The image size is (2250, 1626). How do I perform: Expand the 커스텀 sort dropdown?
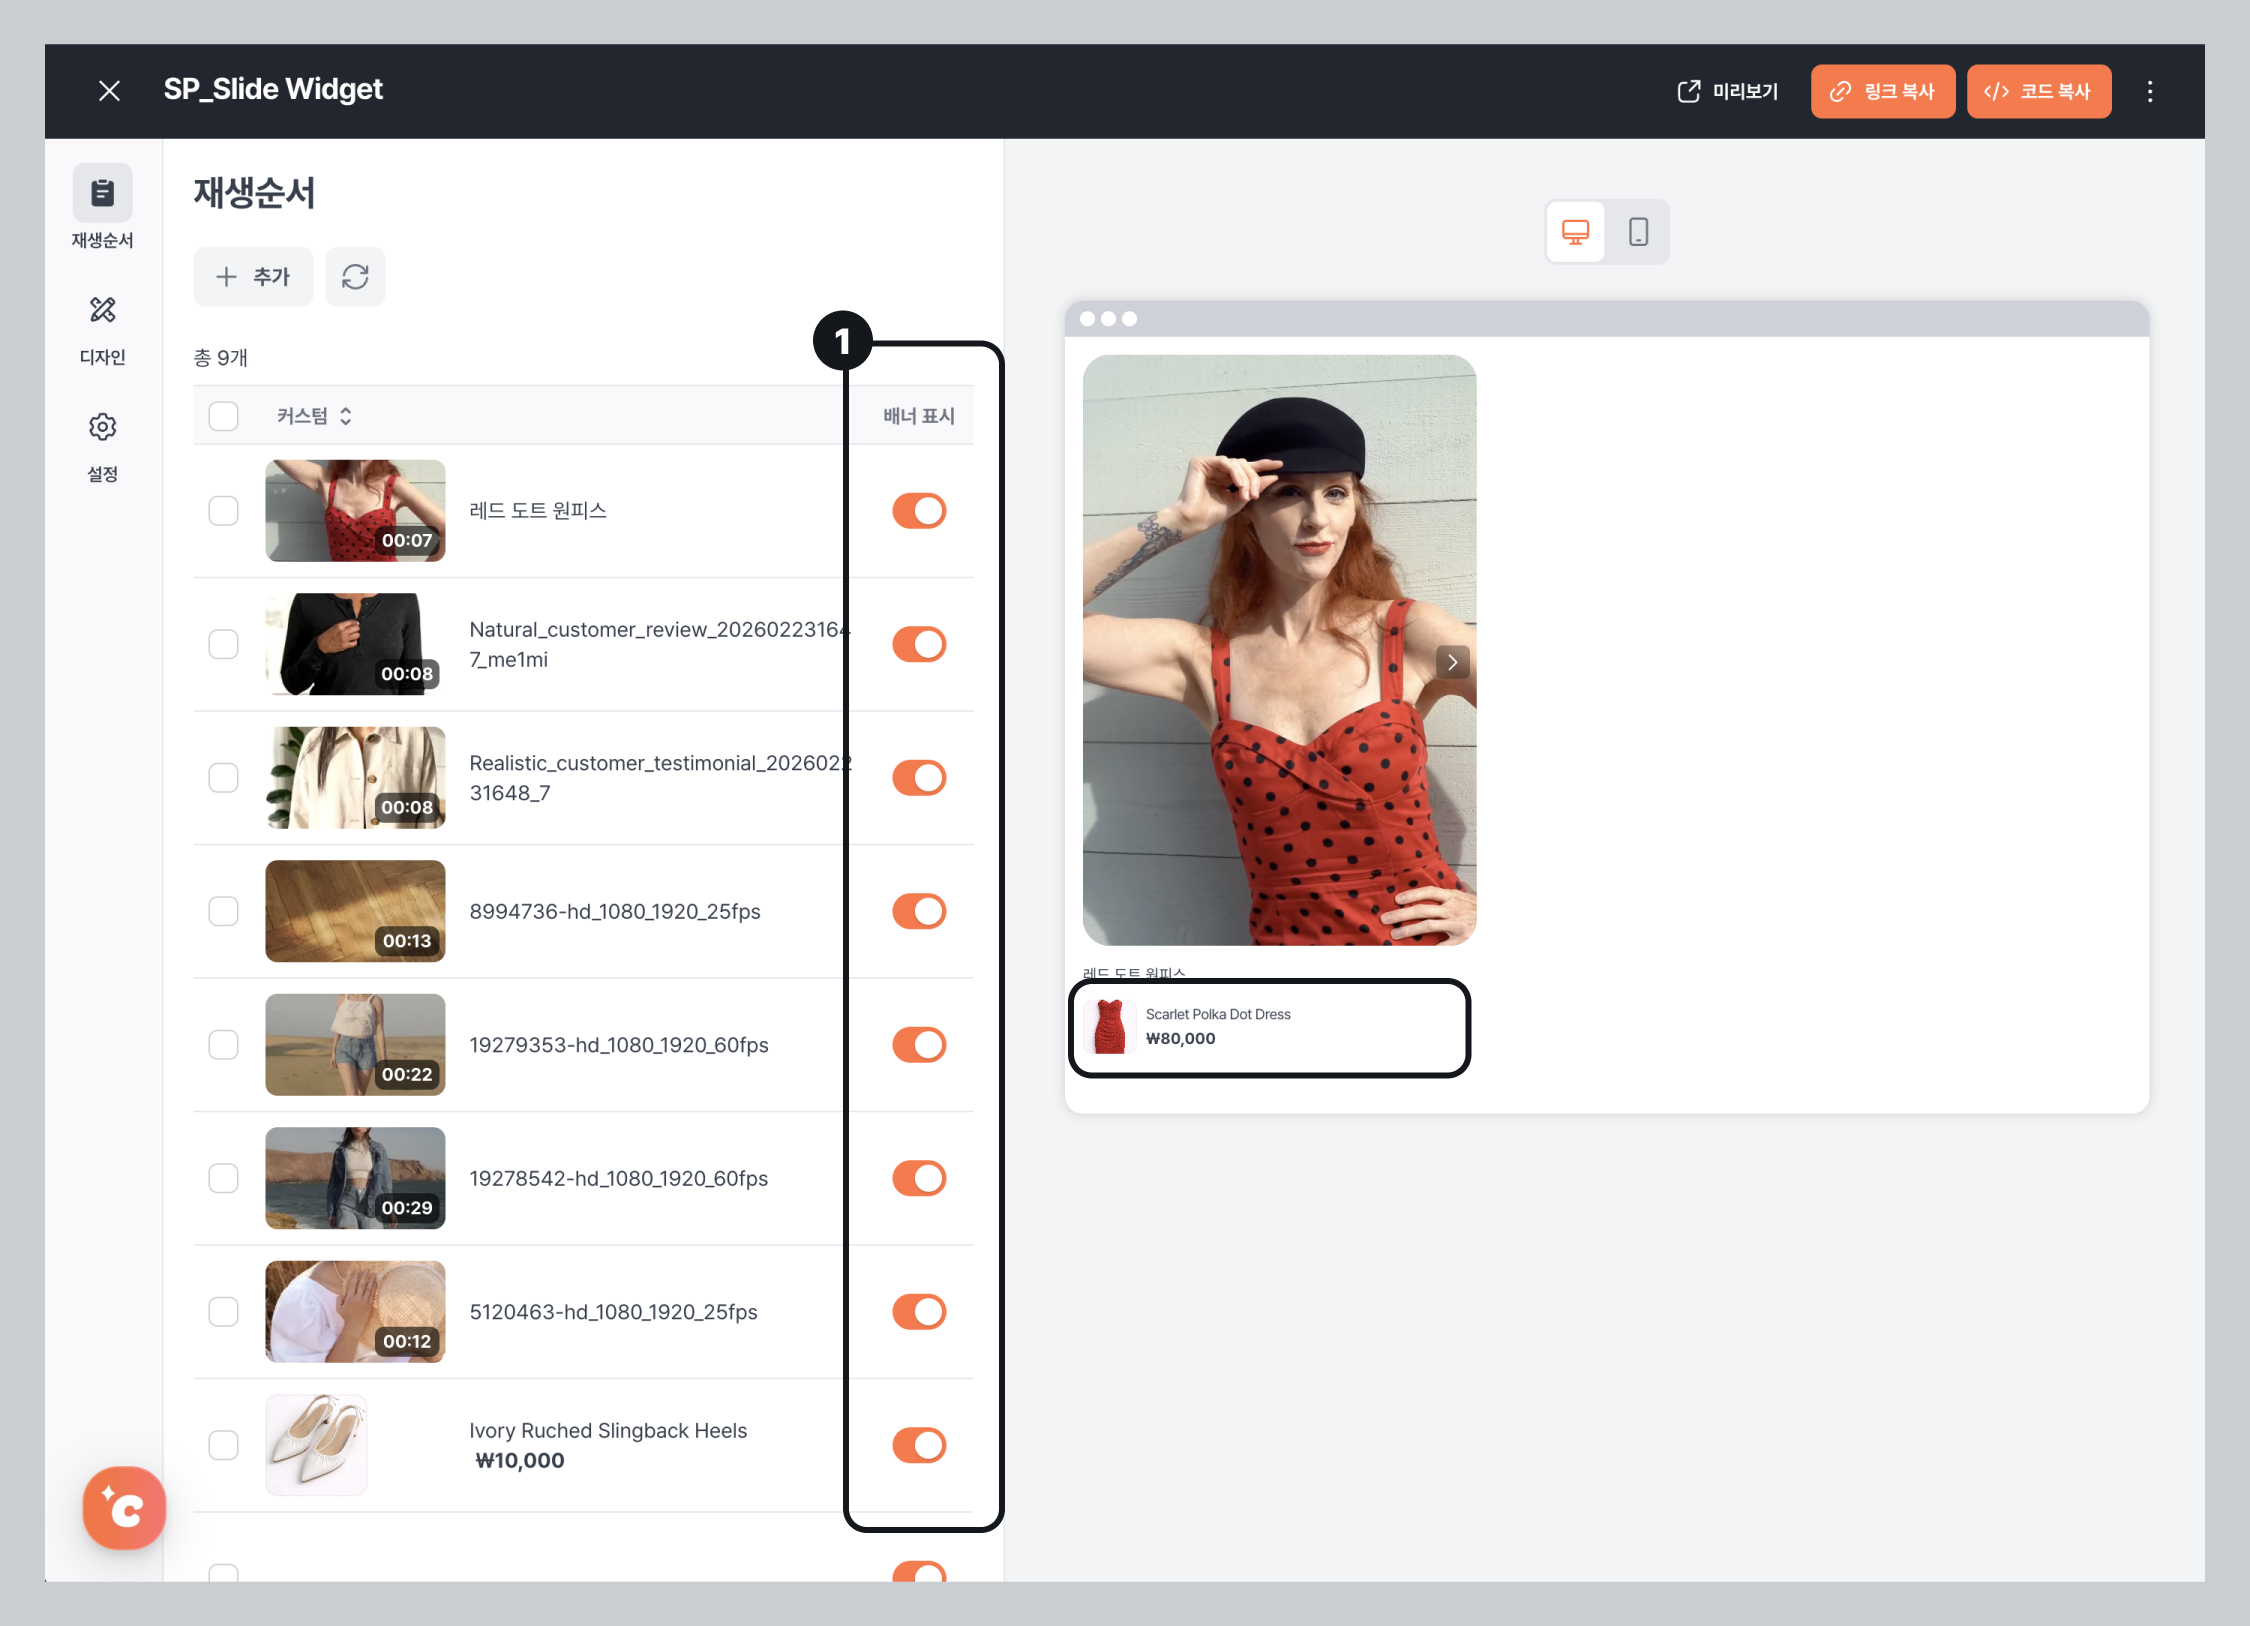[x=314, y=416]
